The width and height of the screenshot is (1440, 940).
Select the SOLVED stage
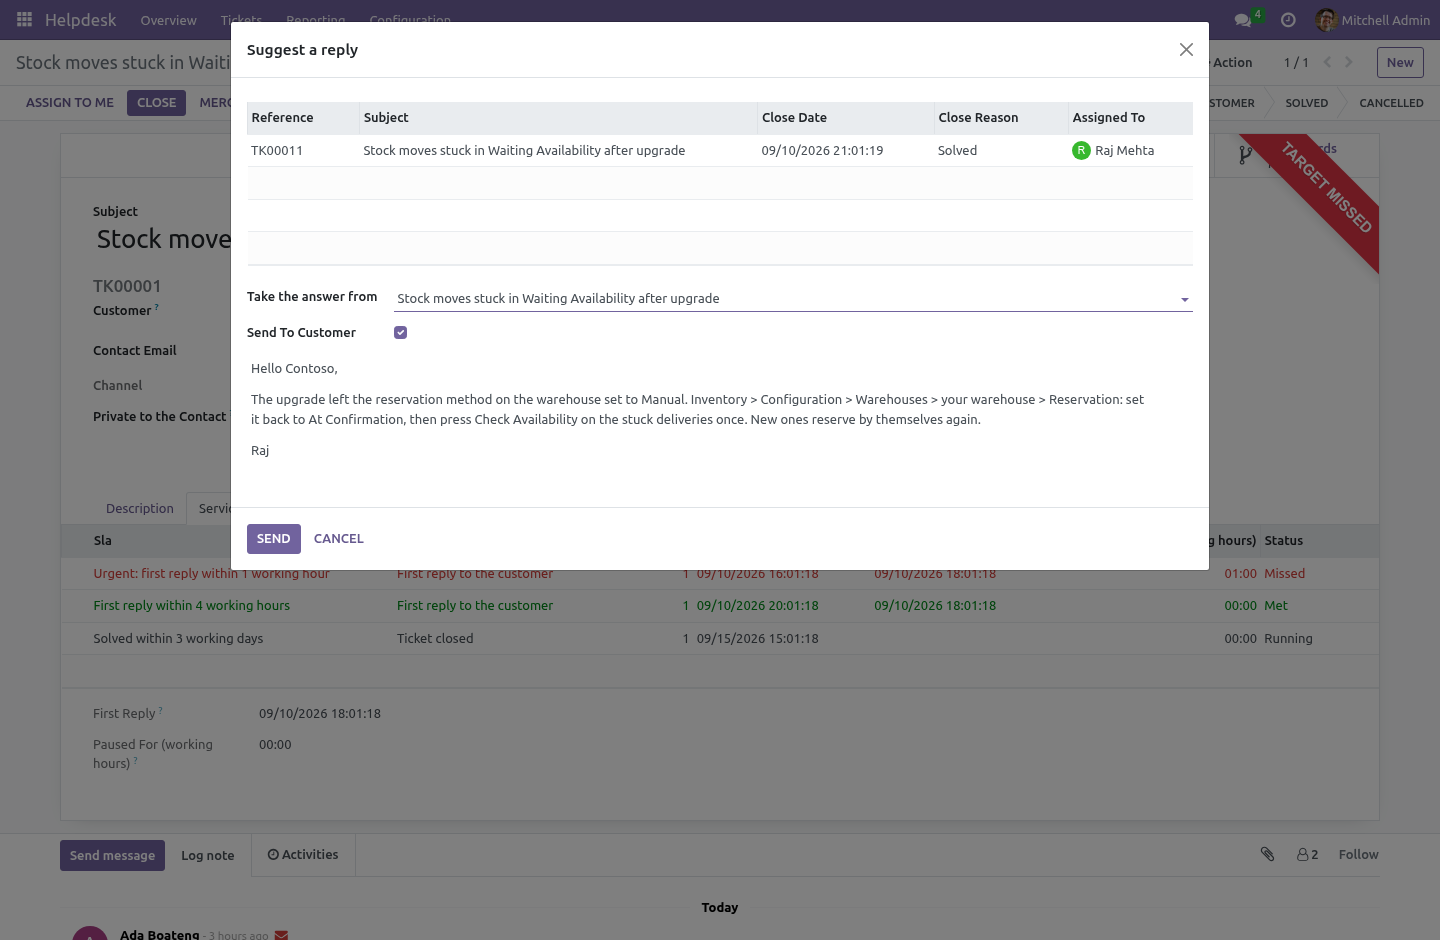coord(1306,103)
